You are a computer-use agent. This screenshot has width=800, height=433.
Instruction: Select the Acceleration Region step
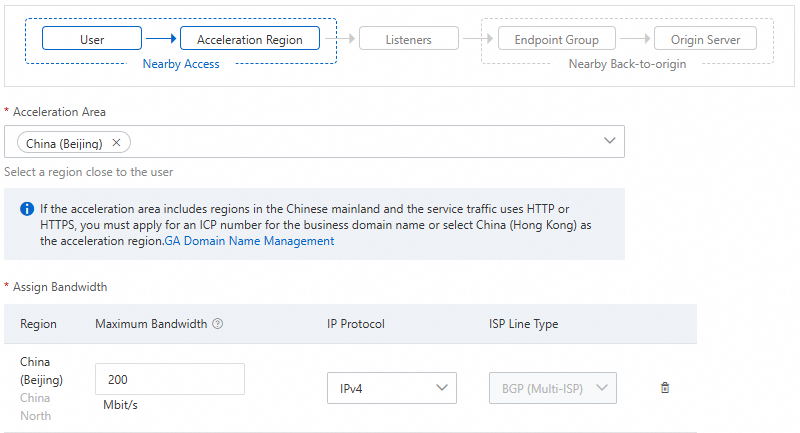(249, 39)
